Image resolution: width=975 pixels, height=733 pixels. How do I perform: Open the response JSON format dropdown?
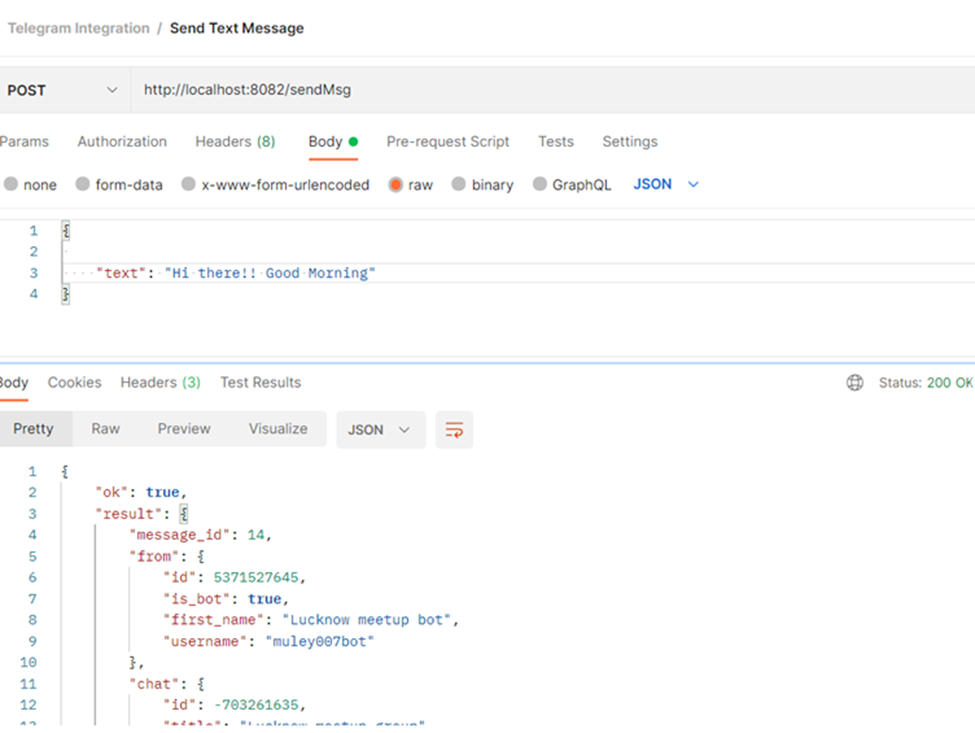(x=380, y=430)
